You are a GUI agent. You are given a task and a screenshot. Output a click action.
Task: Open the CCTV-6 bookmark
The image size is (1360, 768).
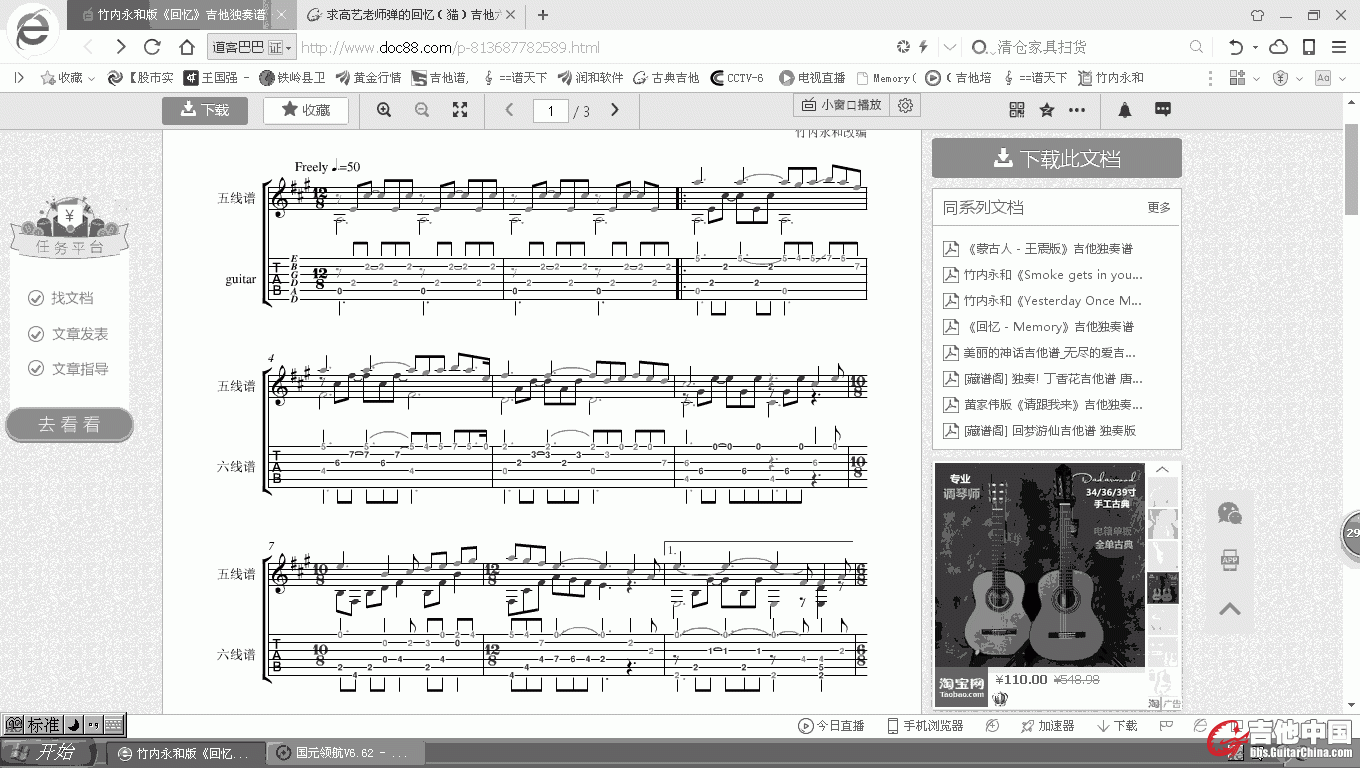[x=737, y=78]
